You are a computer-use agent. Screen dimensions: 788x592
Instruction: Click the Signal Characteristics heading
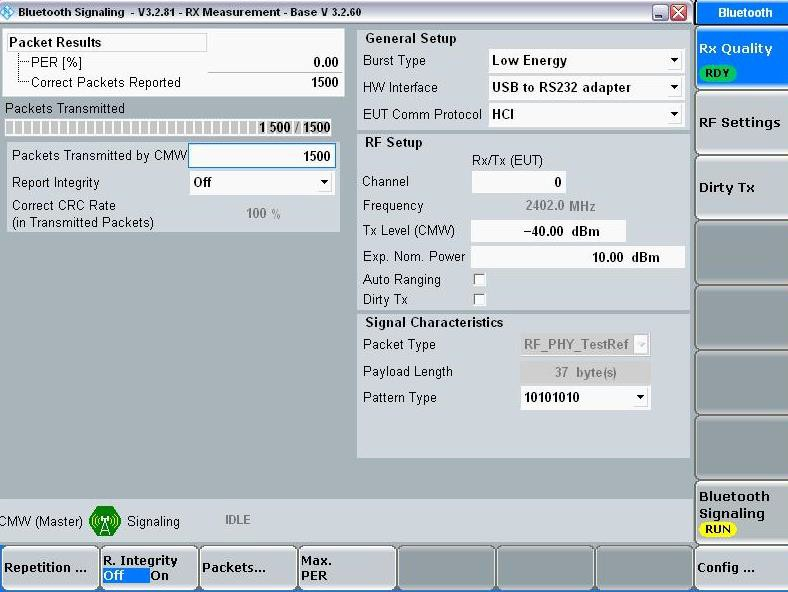point(434,322)
